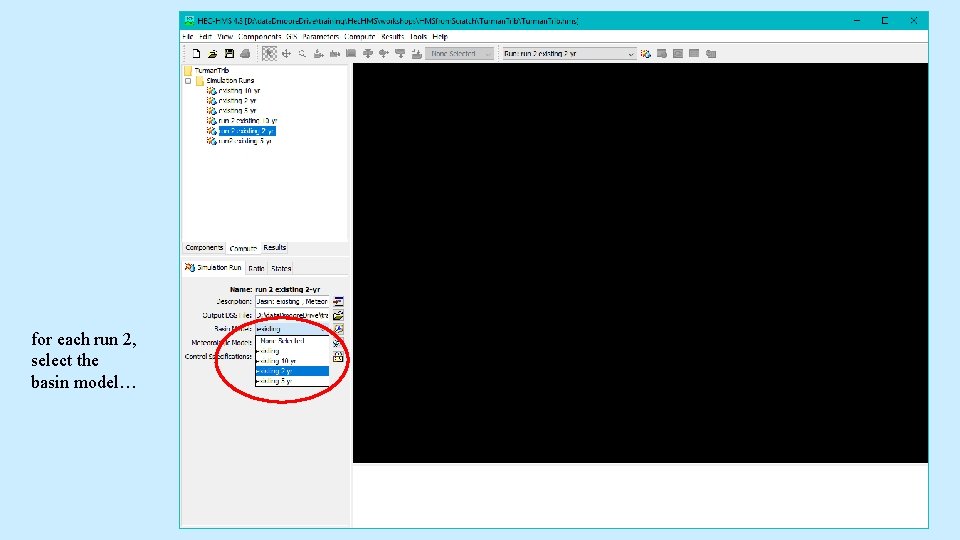Open the Results menu

click(392, 37)
